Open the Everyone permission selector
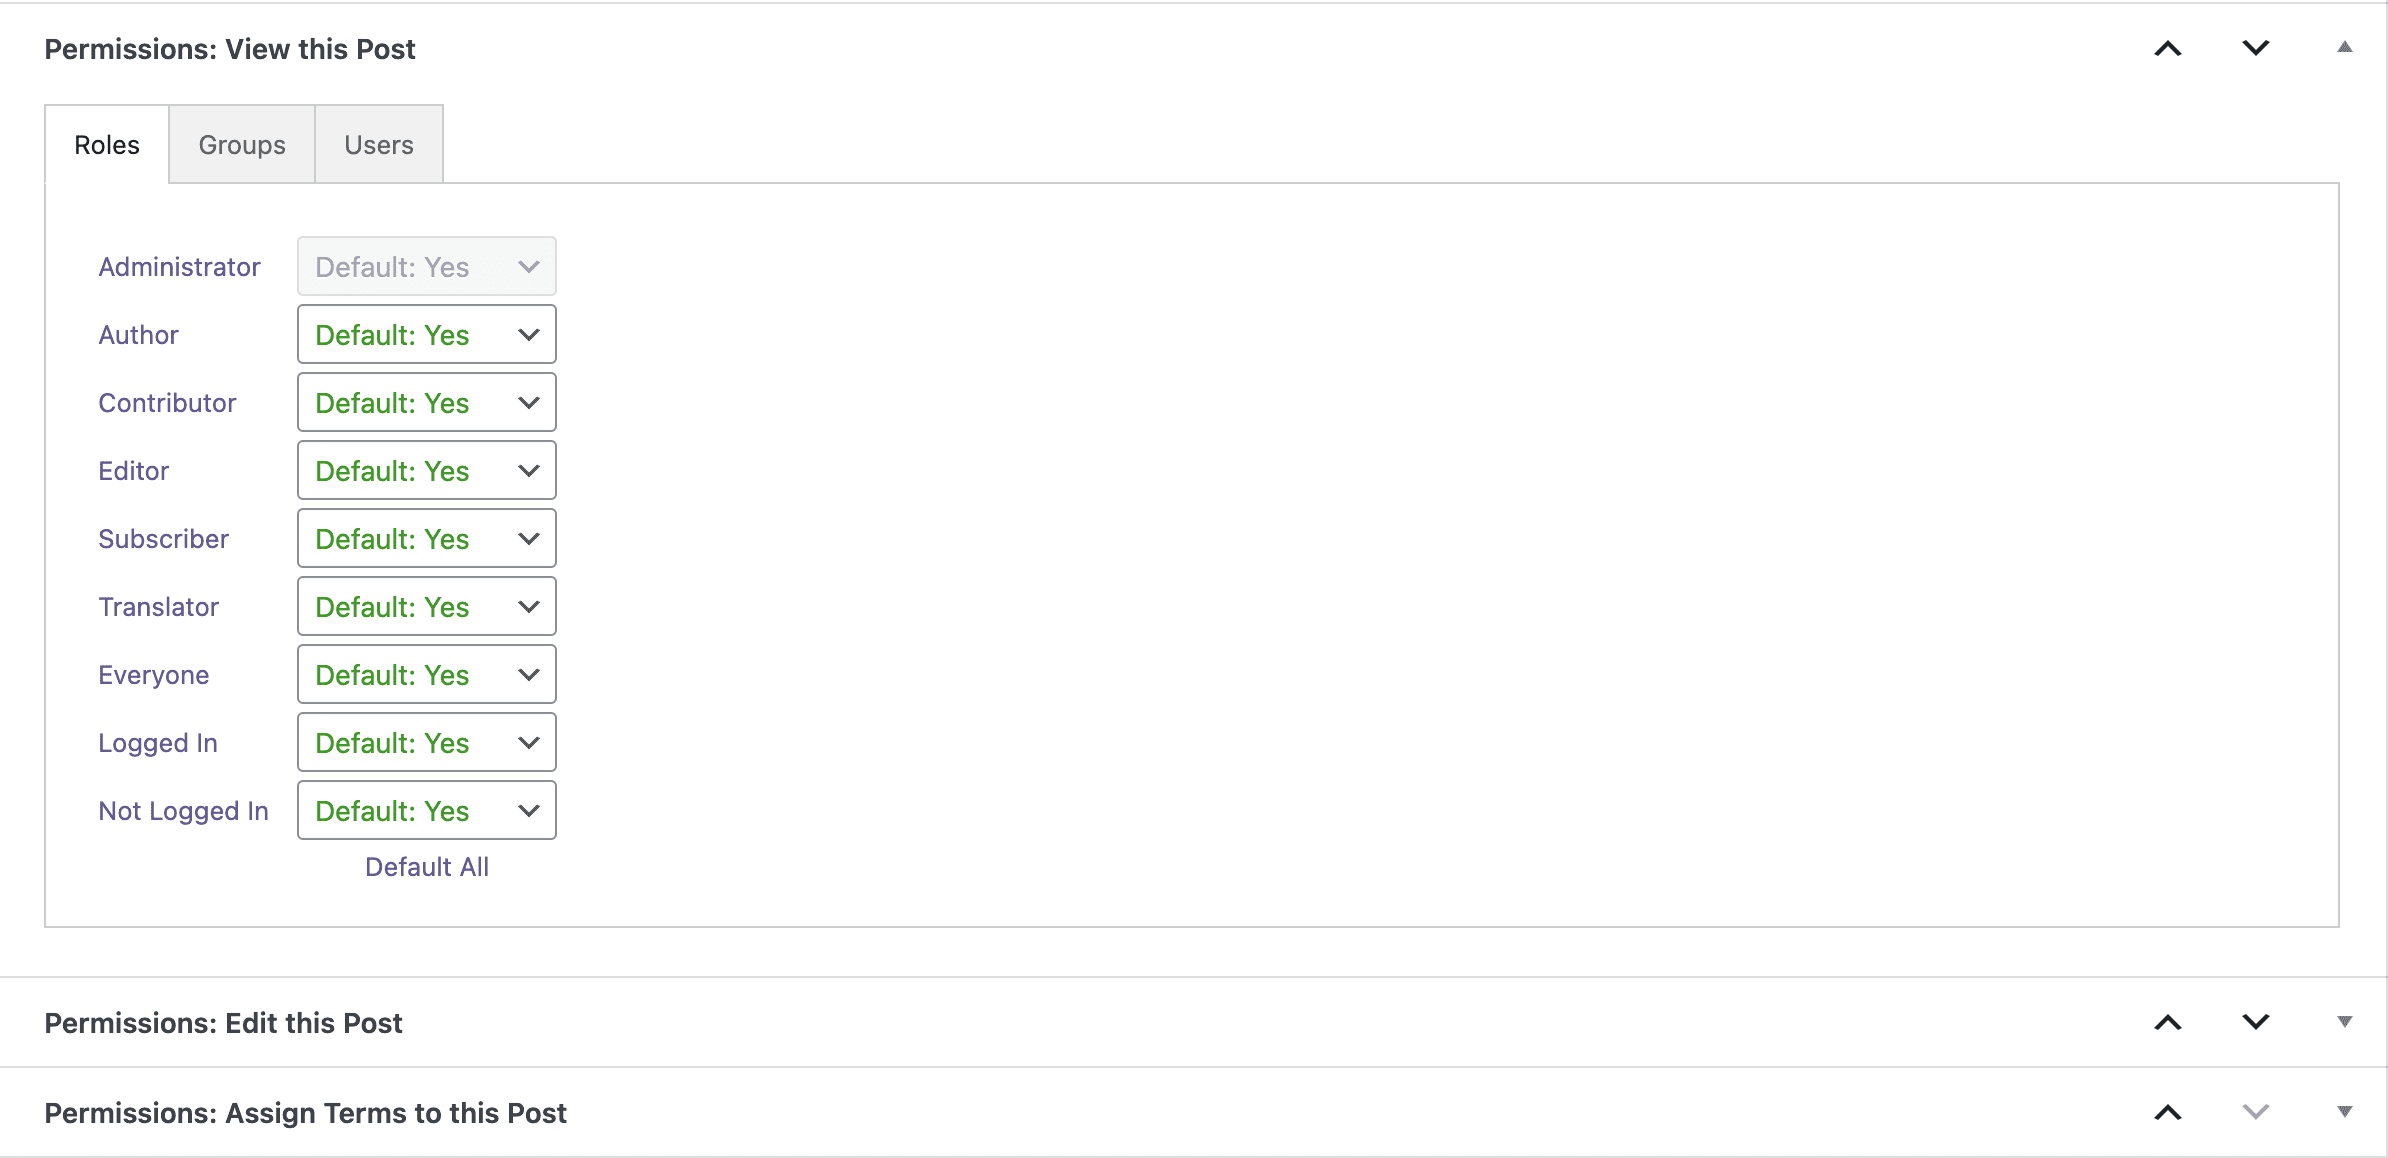The width and height of the screenshot is (2388, 1158). 426,674
